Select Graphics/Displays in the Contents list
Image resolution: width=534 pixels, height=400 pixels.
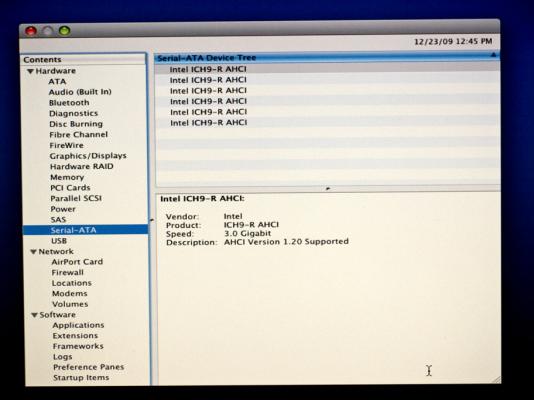pyautogui.click(x=88, y=156)
